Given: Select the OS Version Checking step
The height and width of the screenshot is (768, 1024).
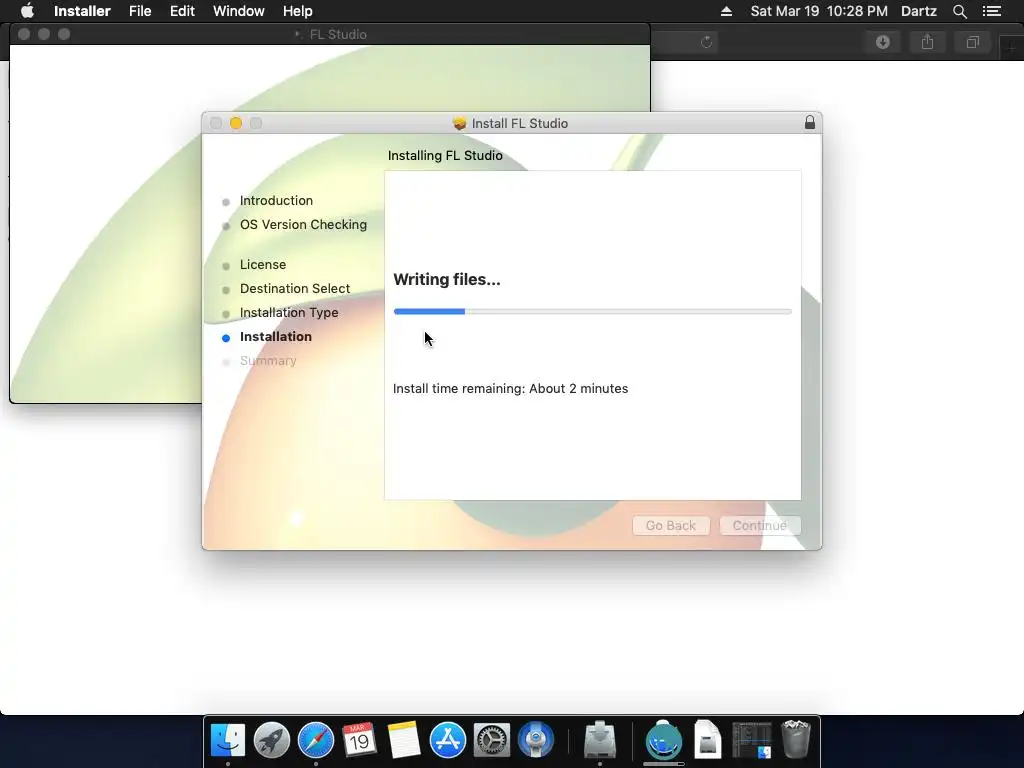Looking at the screenshot, I should click(303, 225).
